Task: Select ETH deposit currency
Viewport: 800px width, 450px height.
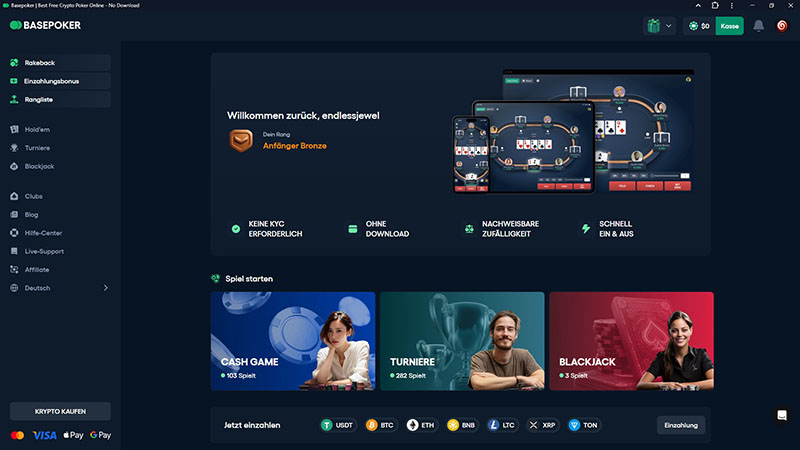Action: [421, 425]
